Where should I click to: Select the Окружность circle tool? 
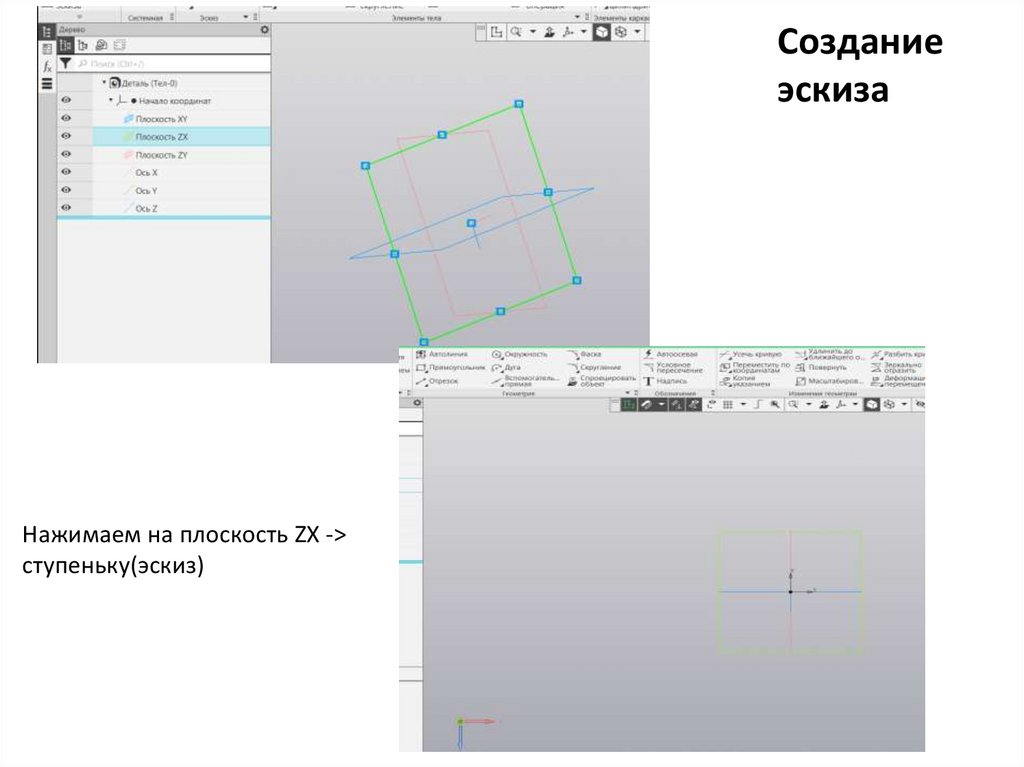point(520,354)
